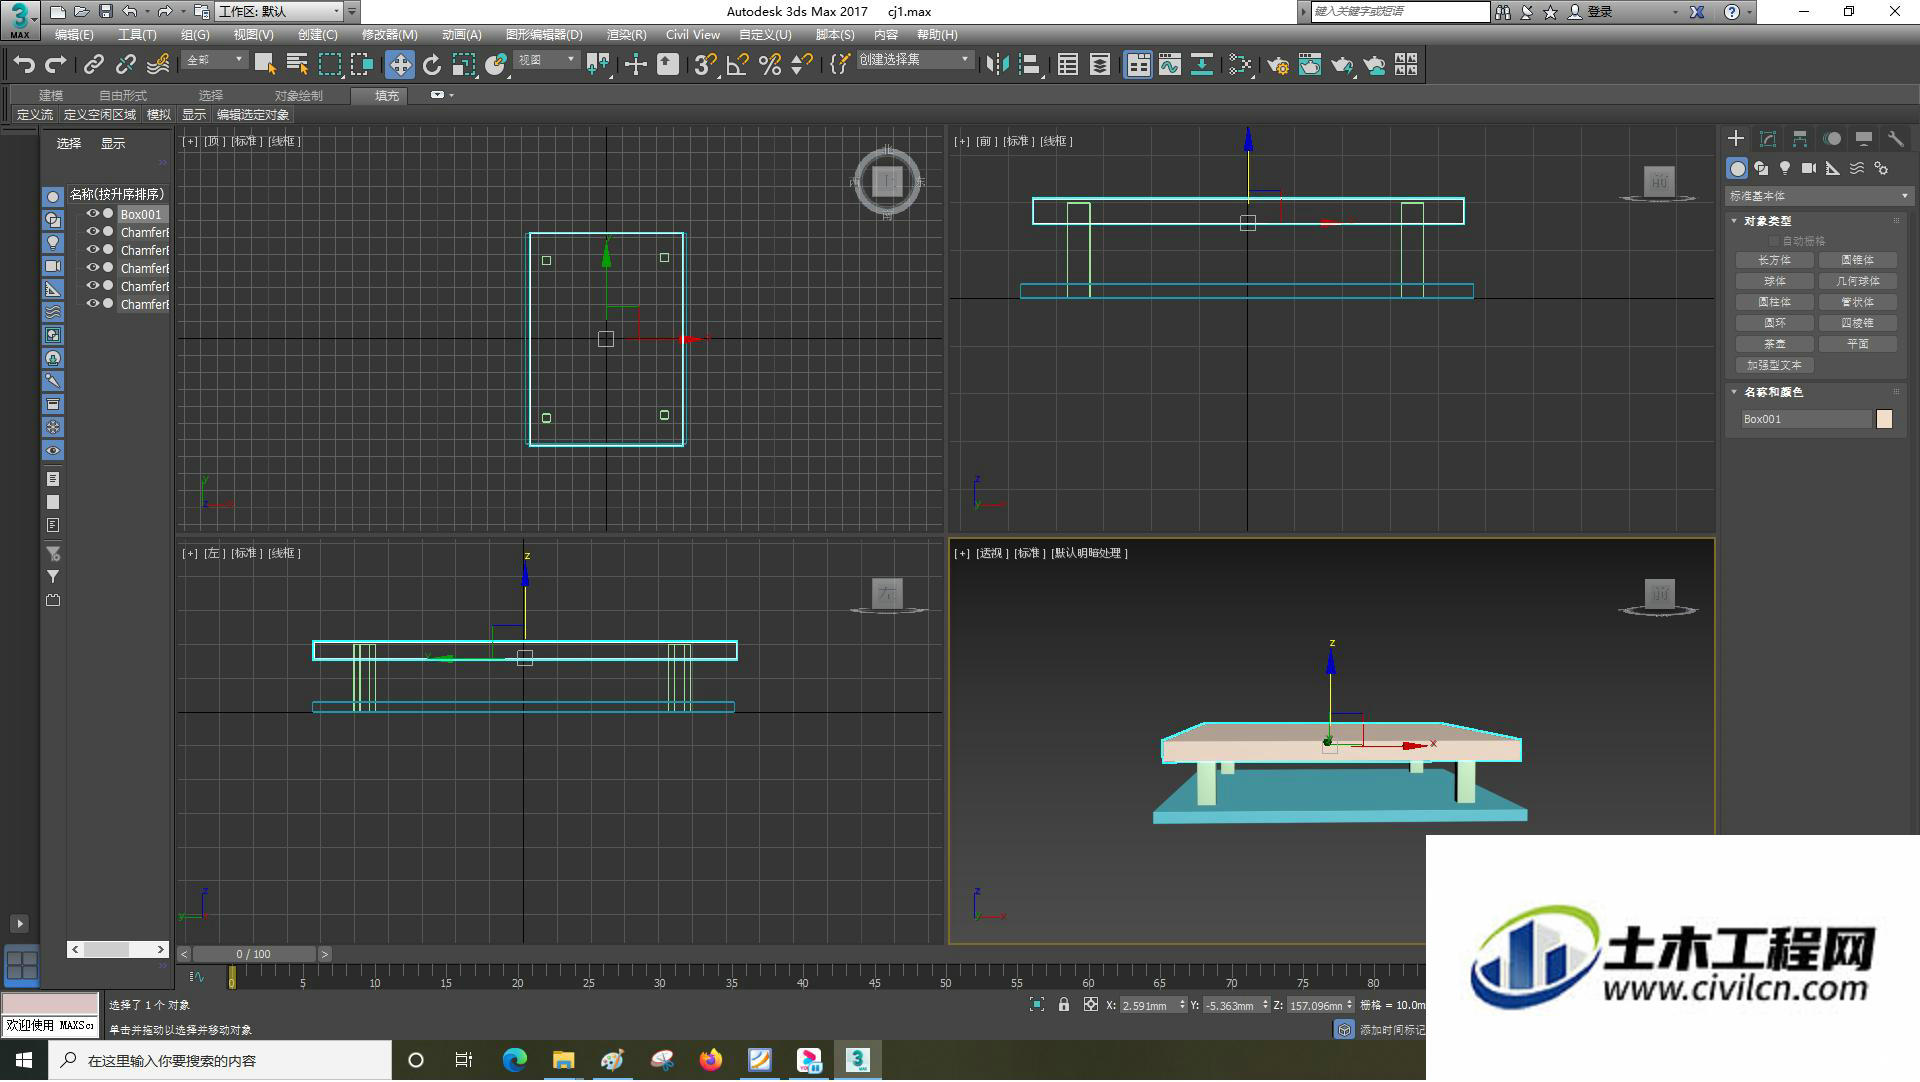The height and width of the screenshot is (1082, 1920).
Task: Click the Box001 object name field
Action: pyautogui.click(x=1806, y=419)
